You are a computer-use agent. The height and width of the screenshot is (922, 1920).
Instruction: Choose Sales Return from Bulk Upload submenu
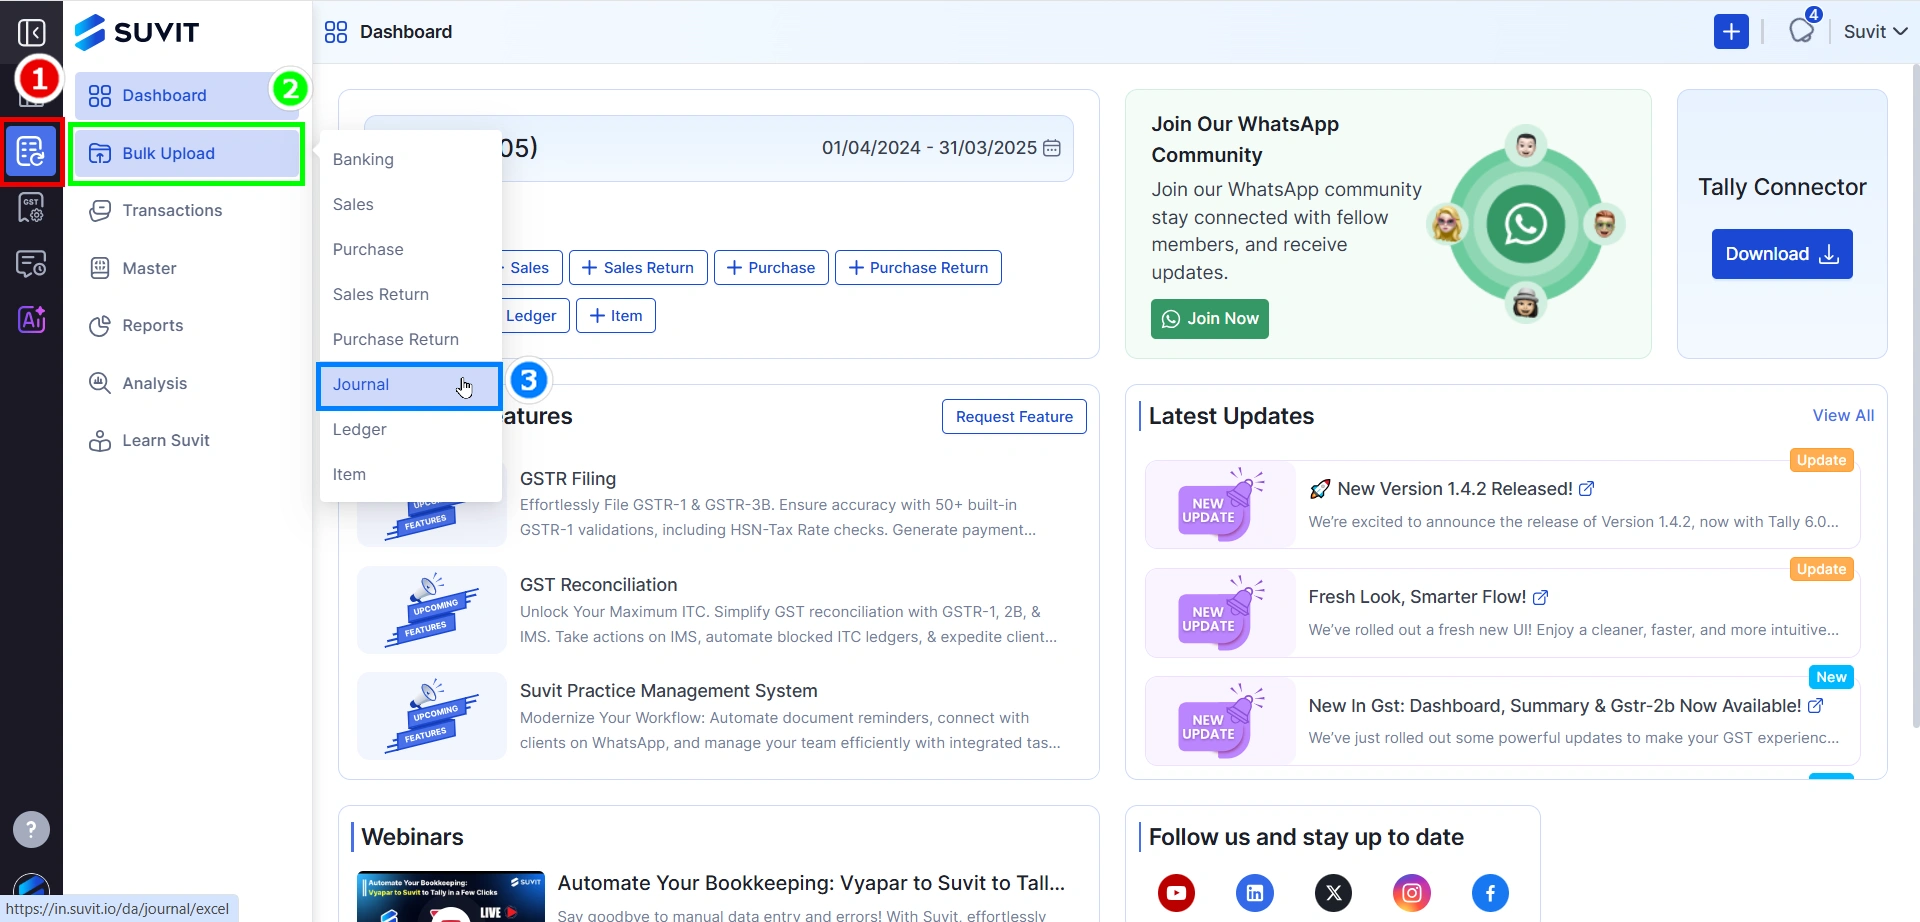tap(409, 295)
